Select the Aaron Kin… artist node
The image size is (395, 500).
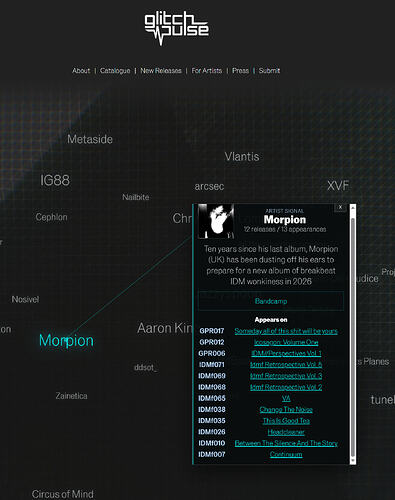[x=165, y=328]
